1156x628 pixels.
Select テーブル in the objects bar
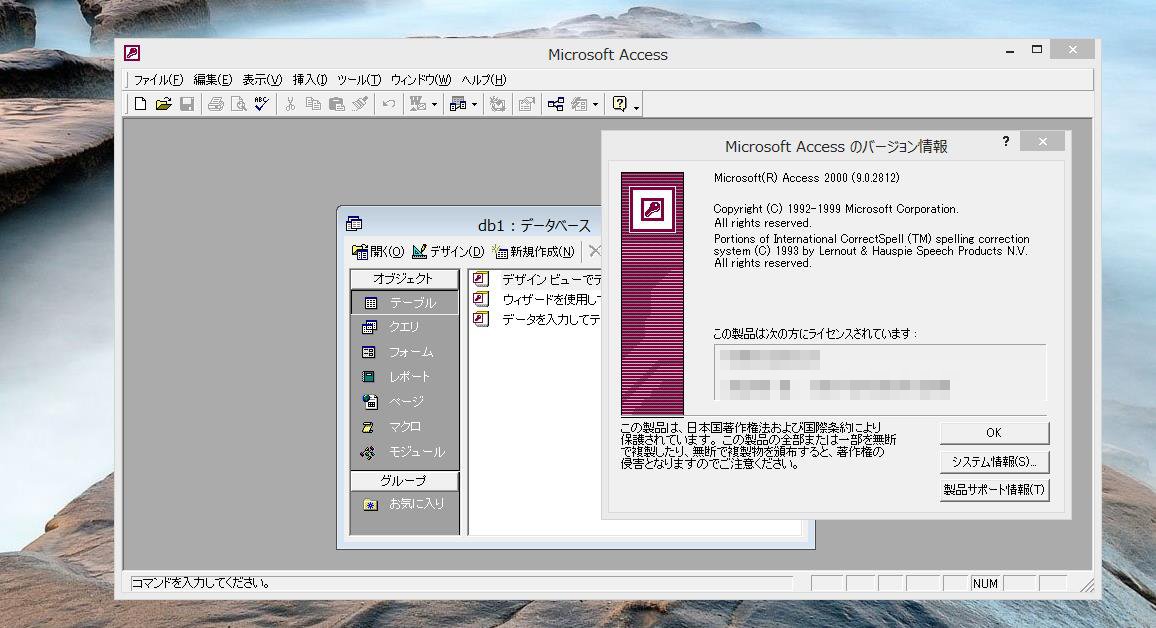[x=405, y=303]
